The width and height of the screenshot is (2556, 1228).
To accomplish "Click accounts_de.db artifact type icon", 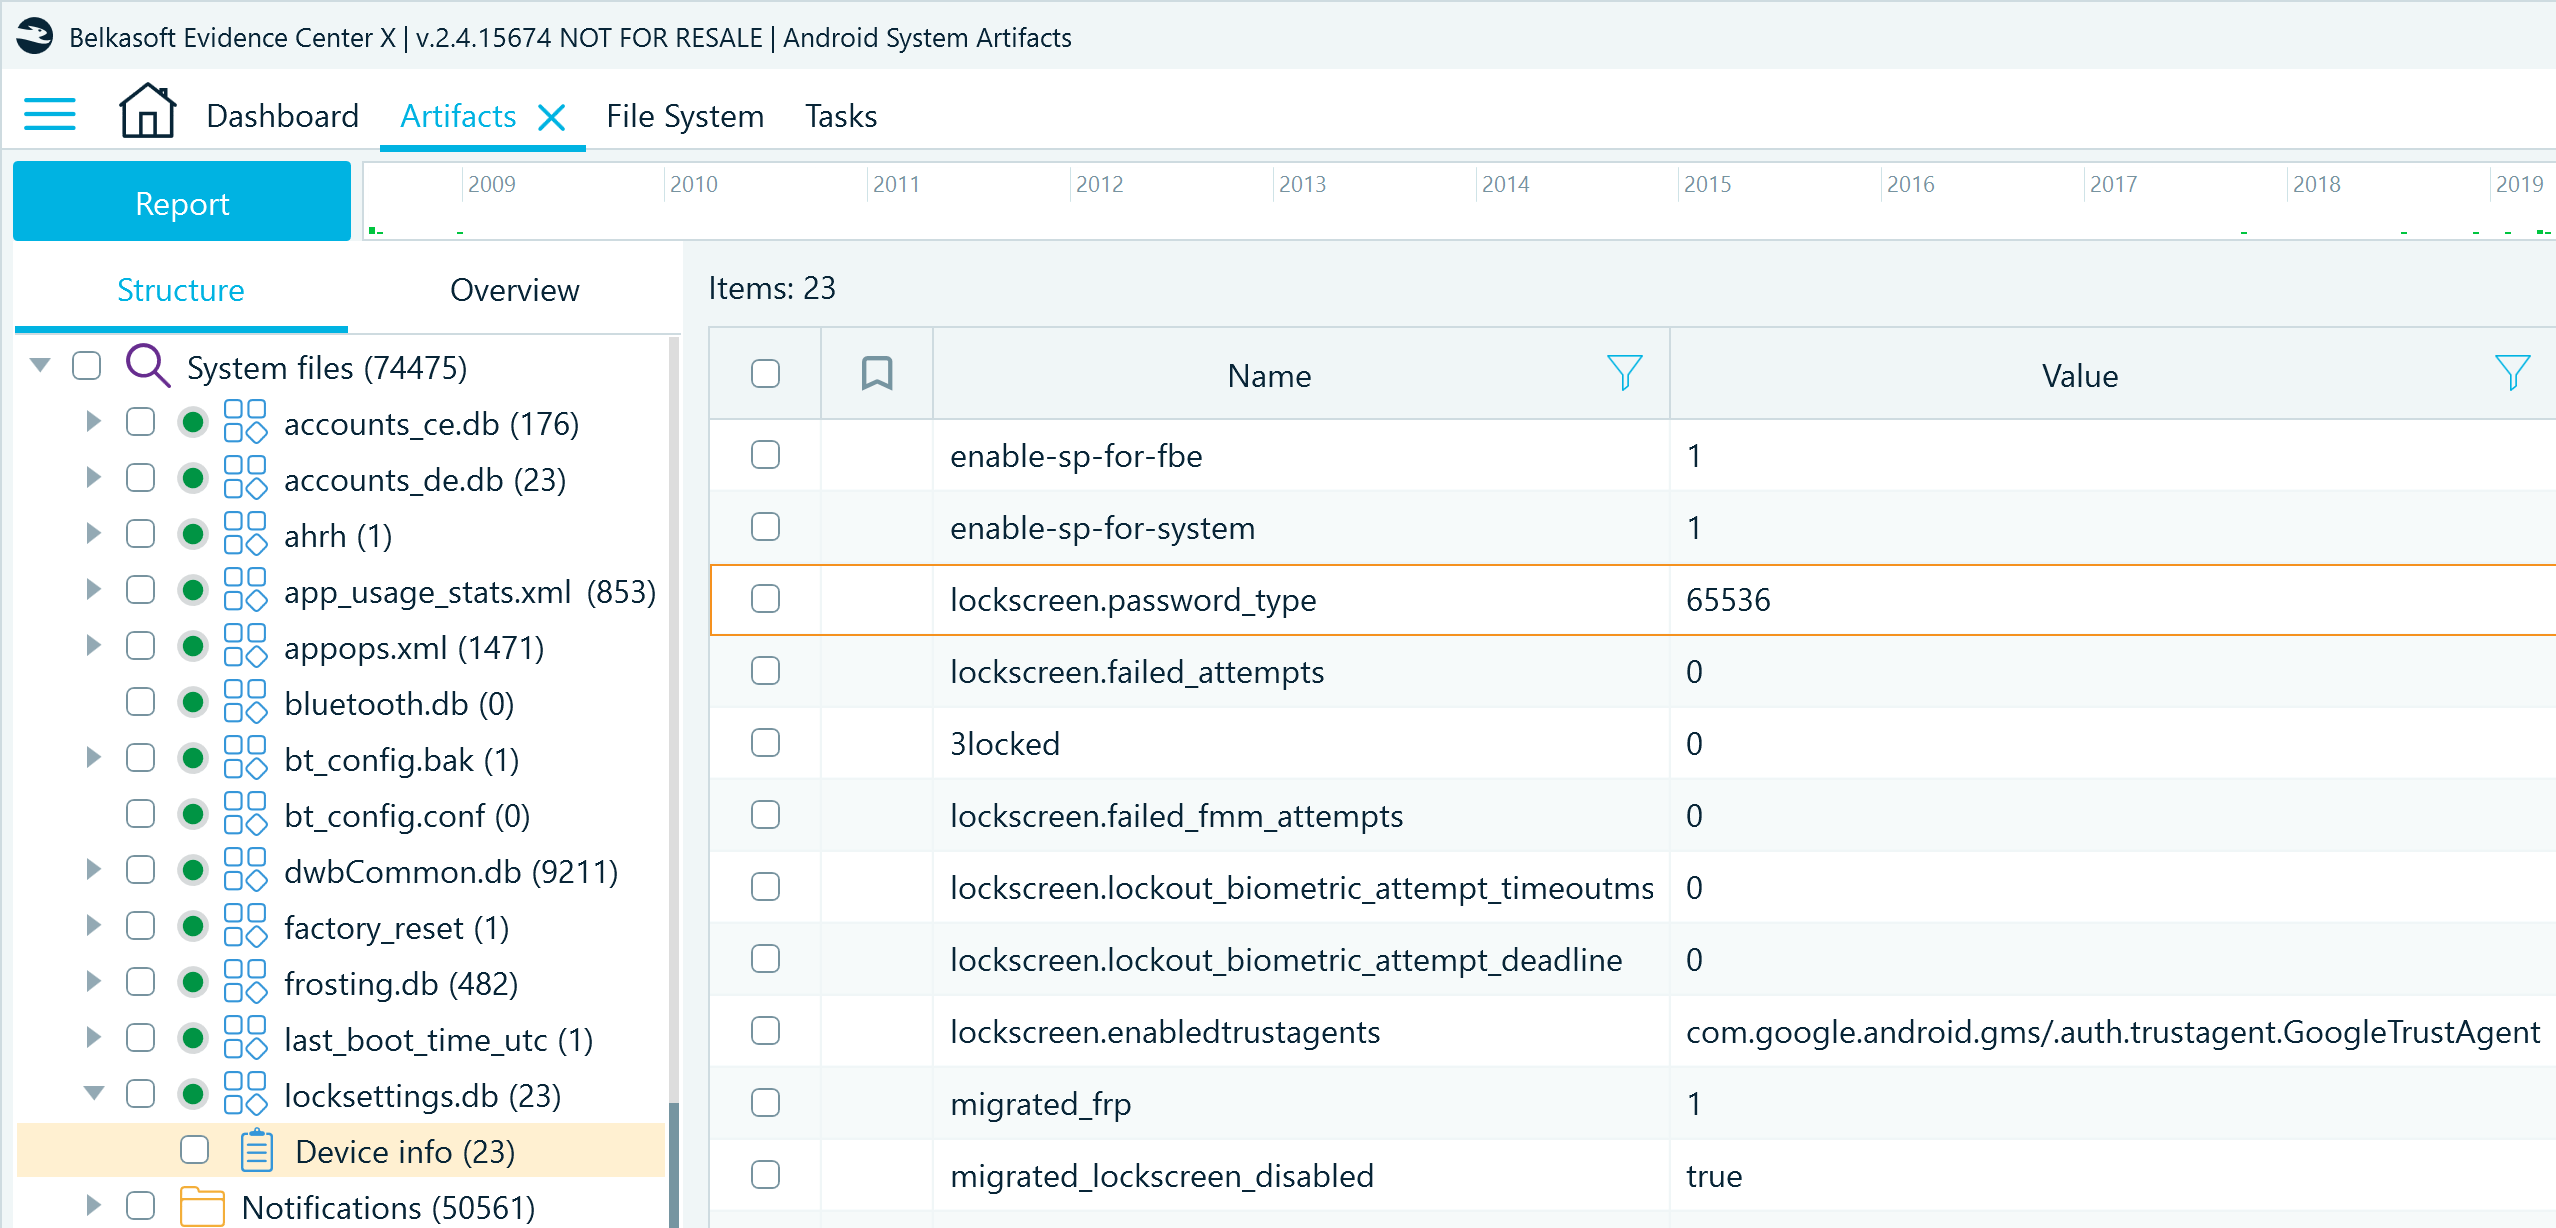I will coord(245,478).
